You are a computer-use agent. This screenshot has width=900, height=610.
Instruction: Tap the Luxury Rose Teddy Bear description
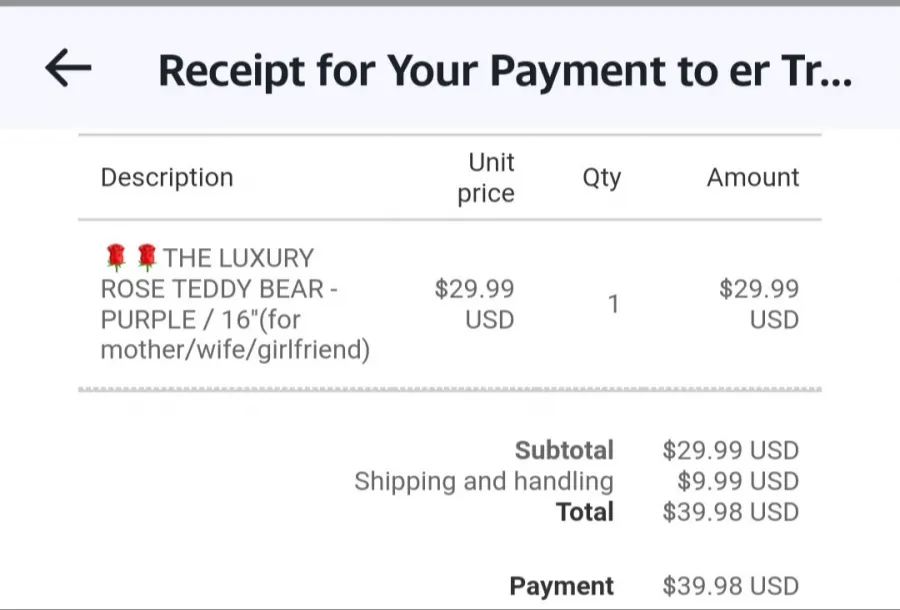pyautogui.click(x=235, y=304)
